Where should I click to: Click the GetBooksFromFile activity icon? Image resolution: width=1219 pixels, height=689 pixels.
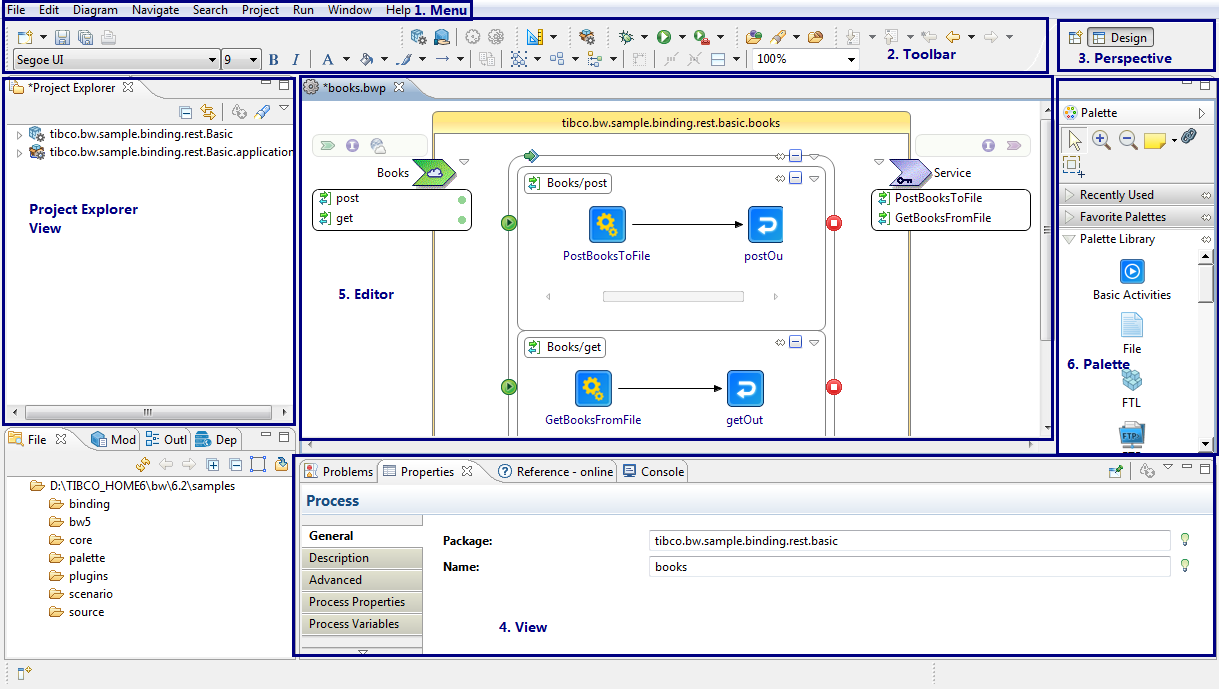(593, 388)
